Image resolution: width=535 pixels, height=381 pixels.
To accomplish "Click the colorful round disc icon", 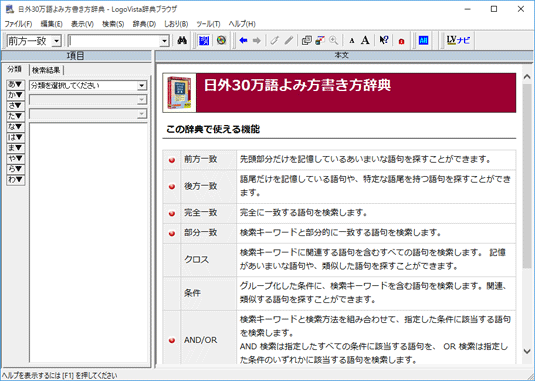I will pyautogui.click(x=221, y=41).
